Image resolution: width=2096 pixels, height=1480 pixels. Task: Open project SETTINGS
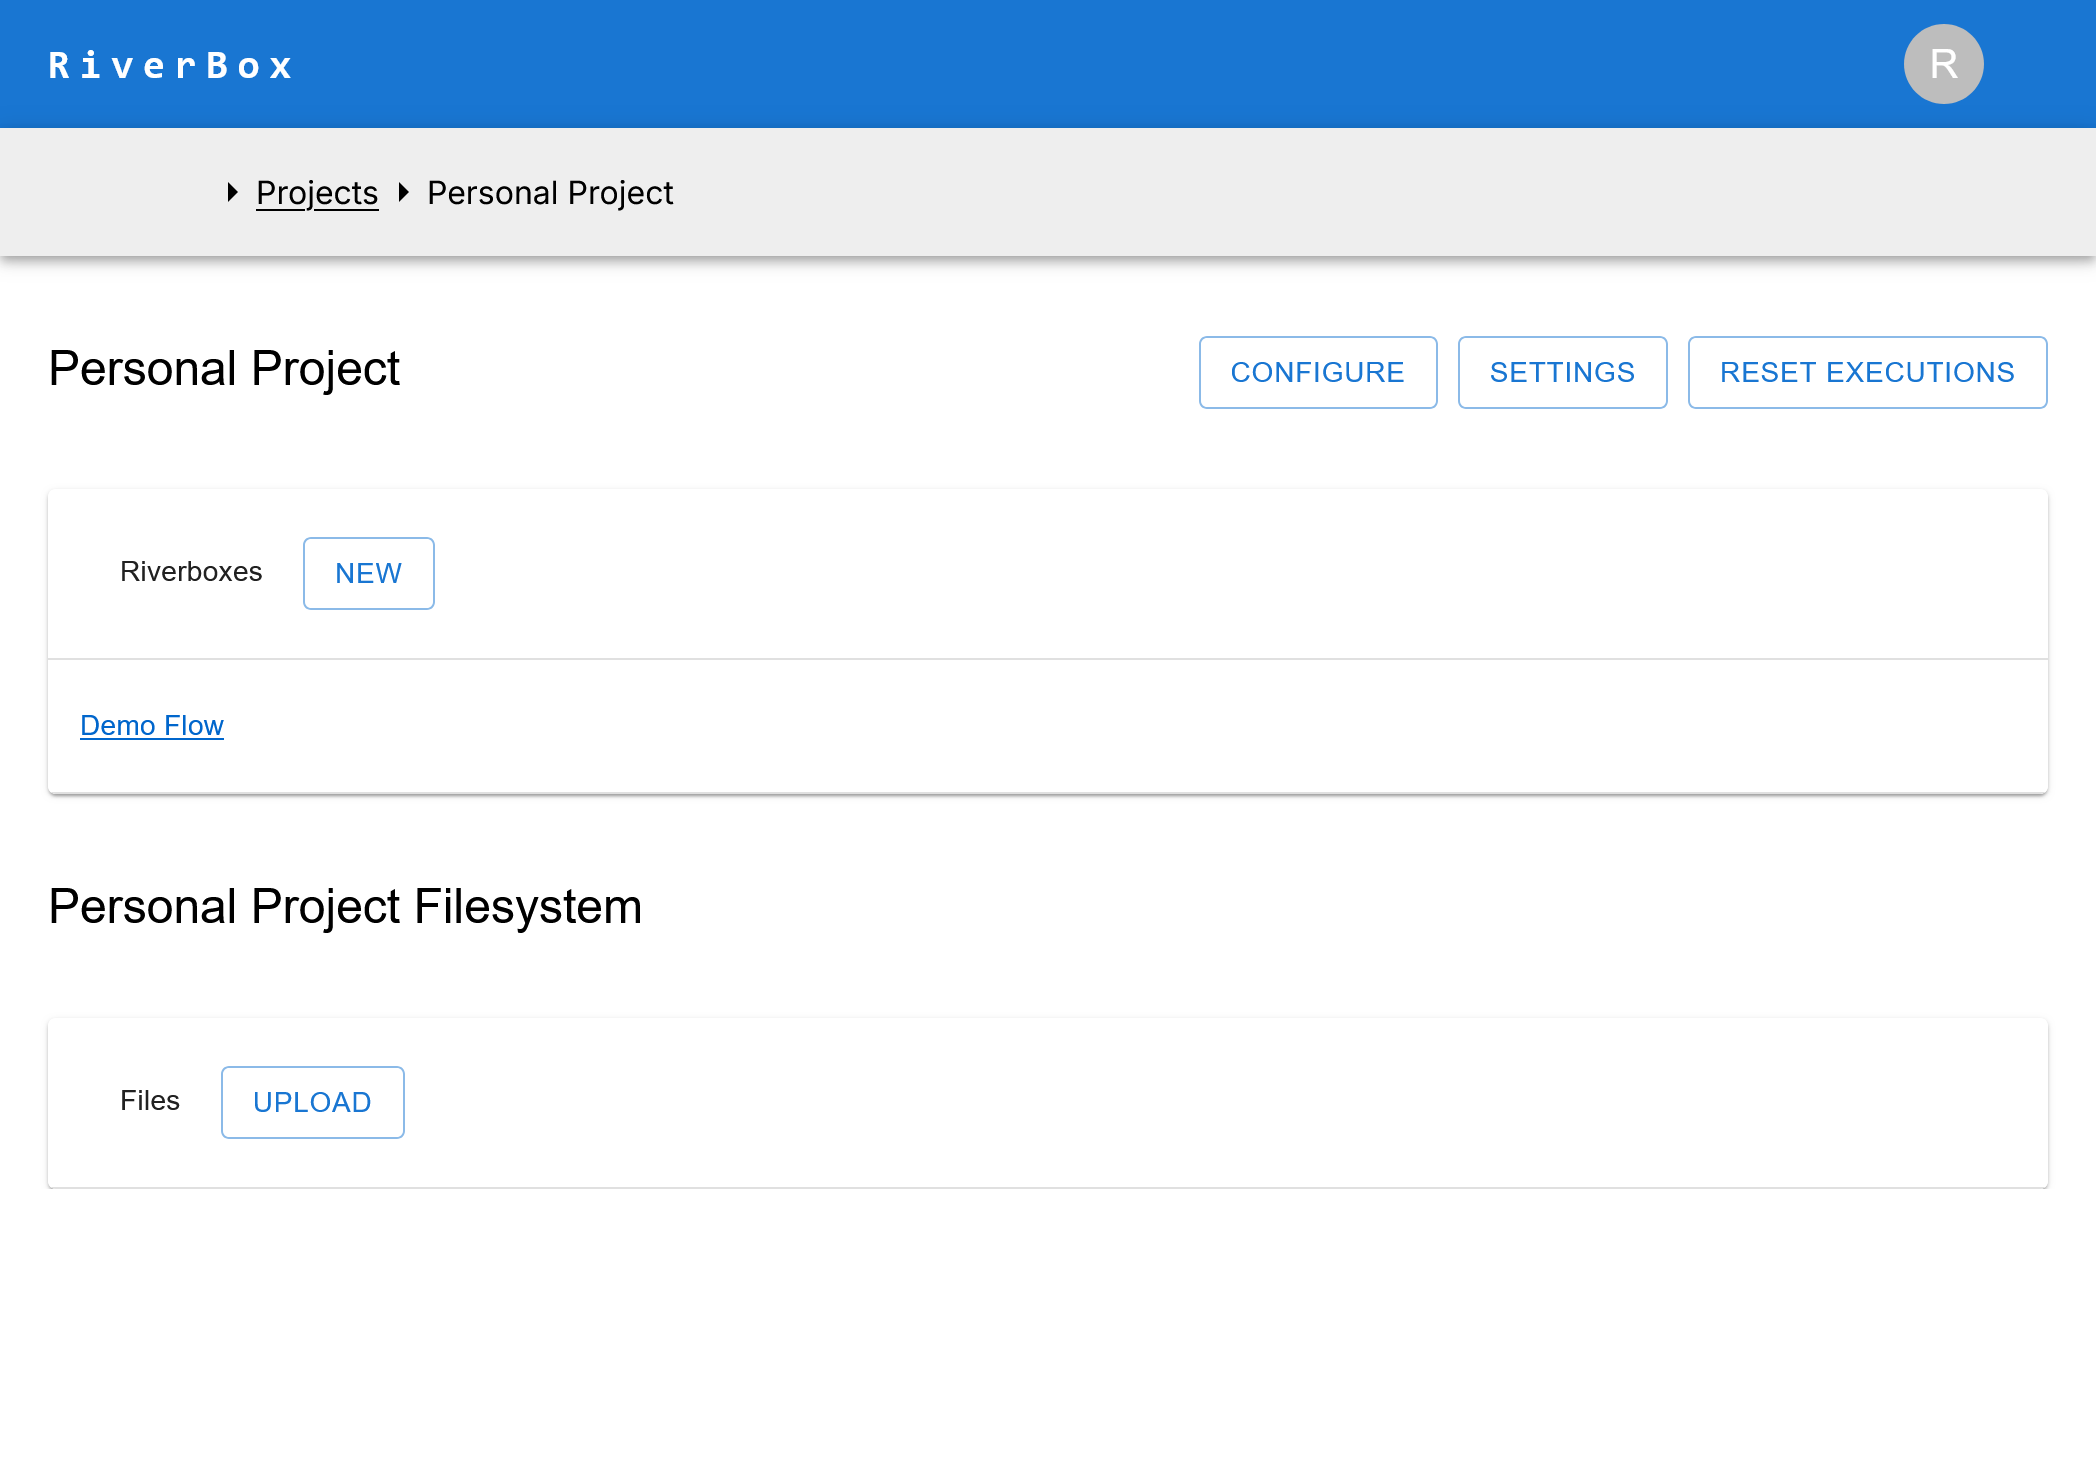pyautogui.click(x=1562, y=372)
